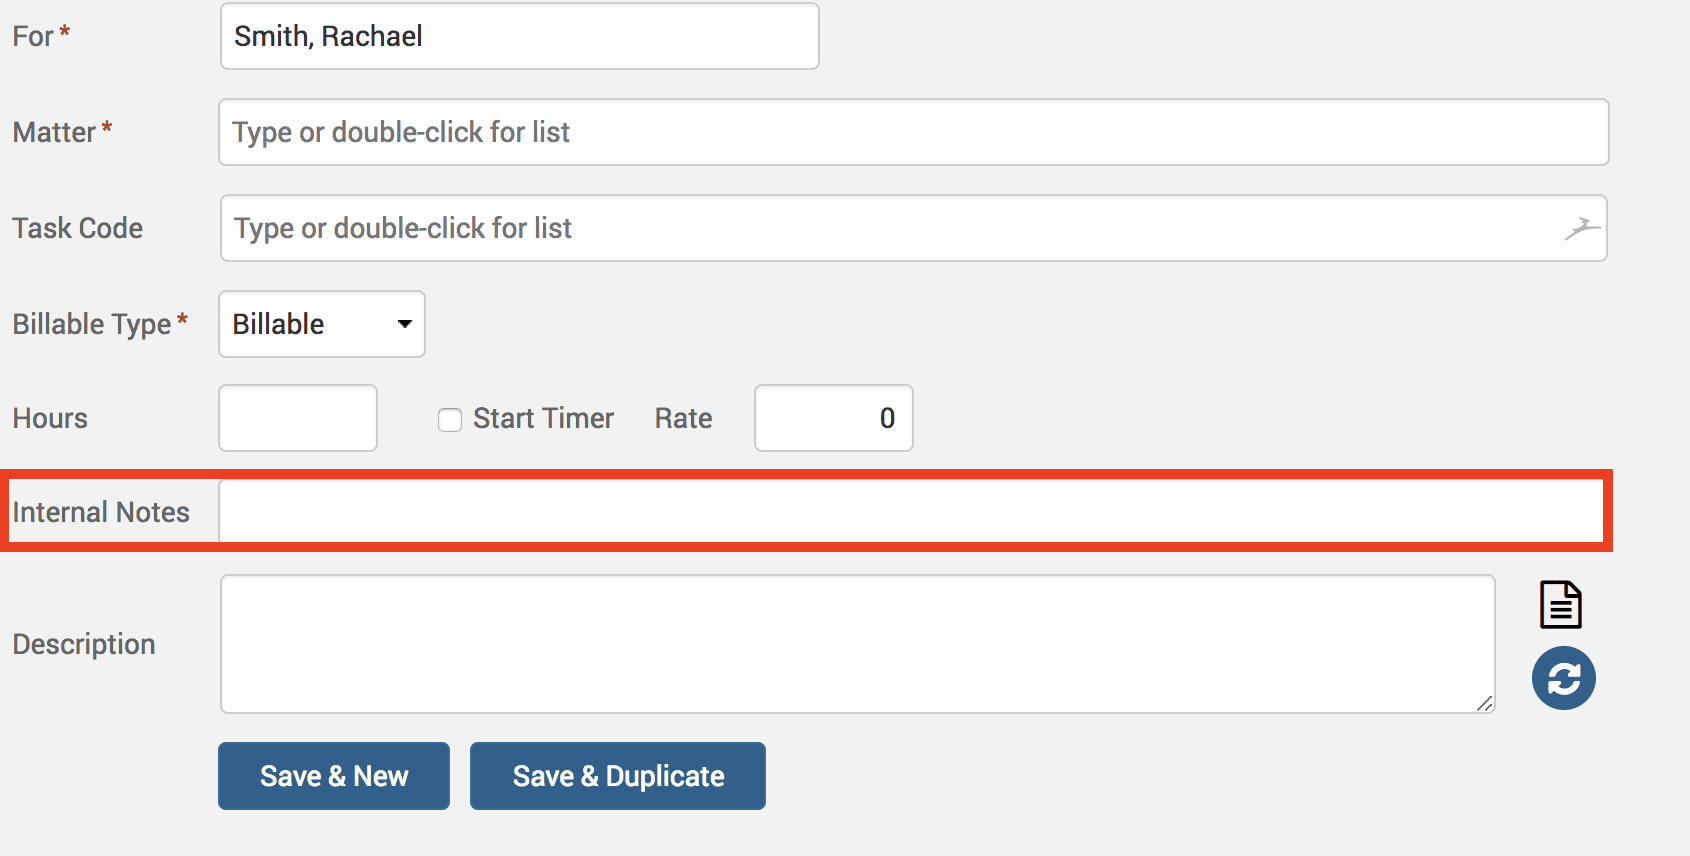Click the "Internal Notes" label

(101, 512)
